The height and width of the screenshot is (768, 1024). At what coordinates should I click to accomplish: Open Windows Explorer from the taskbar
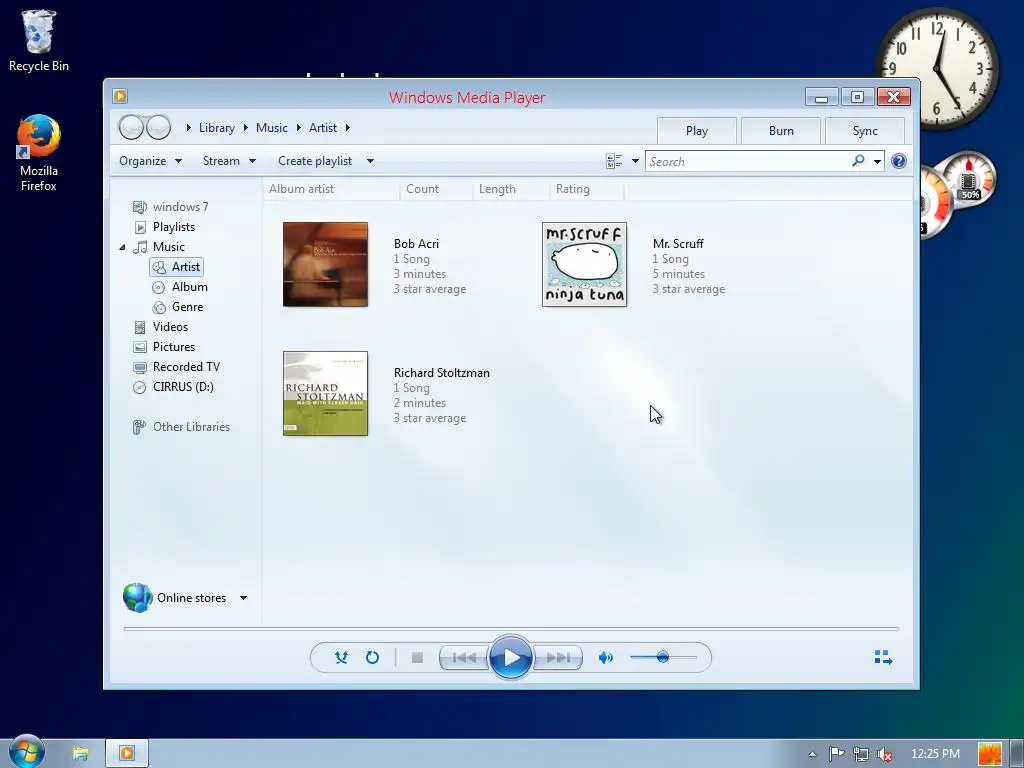click(80, 754)
